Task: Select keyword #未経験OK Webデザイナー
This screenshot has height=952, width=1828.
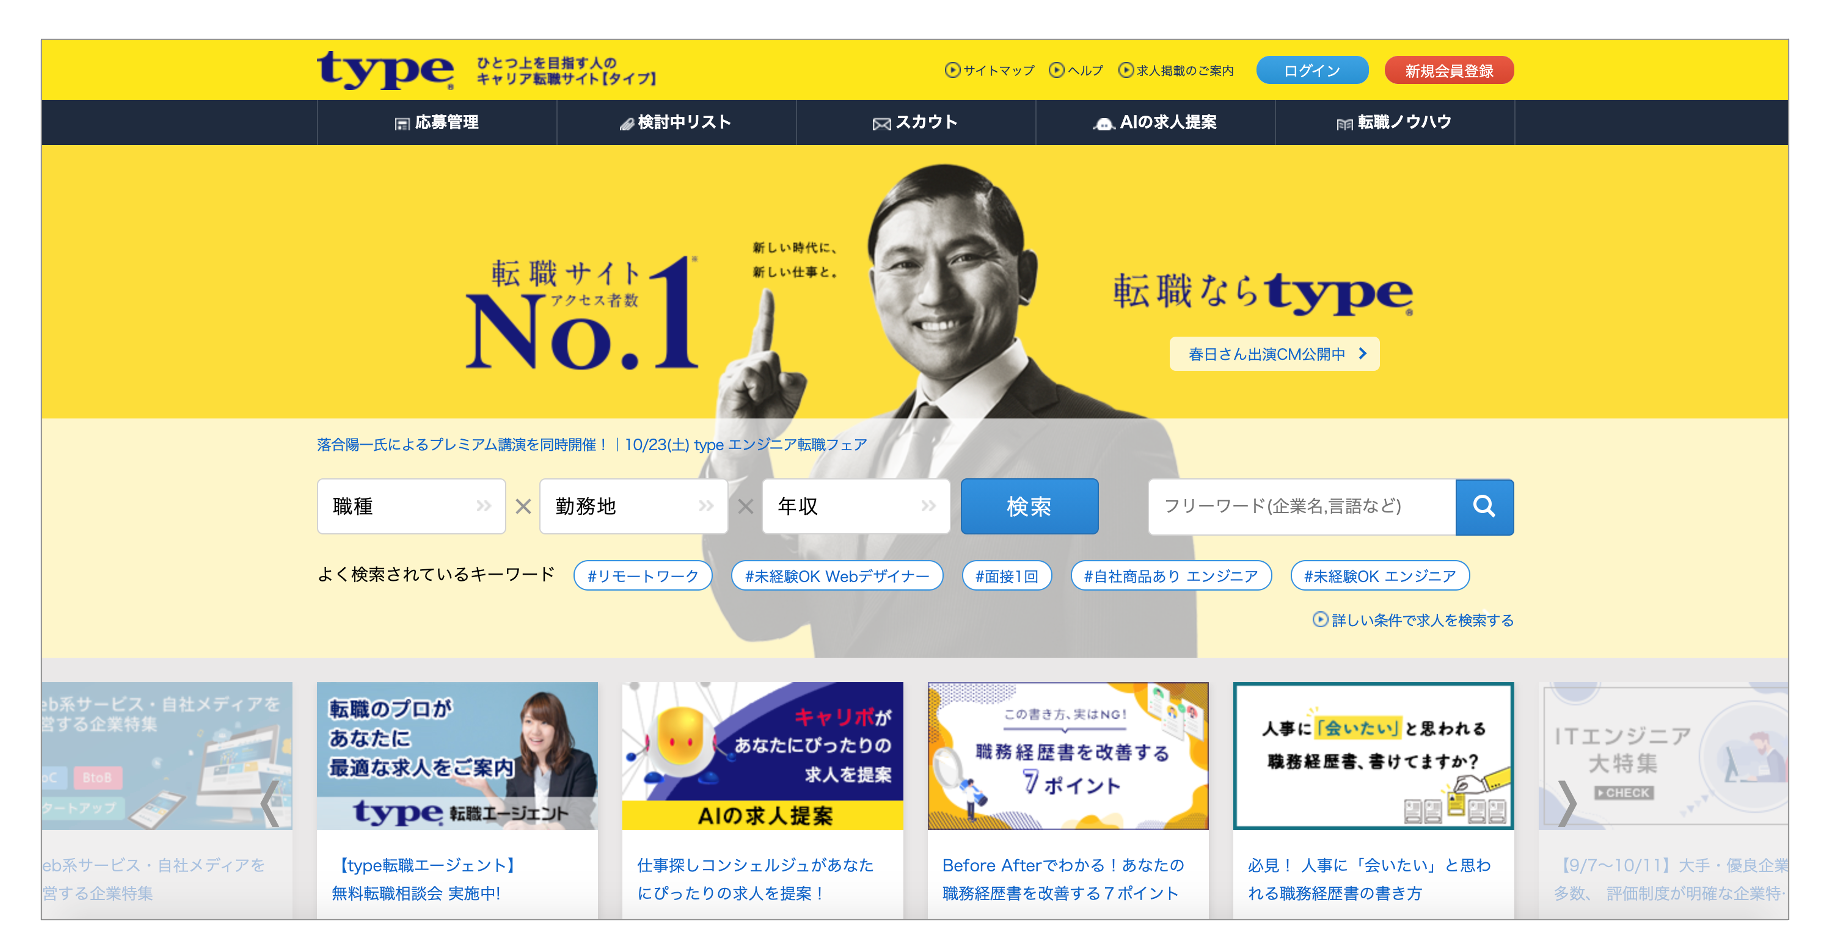Action: pos(837,576)
